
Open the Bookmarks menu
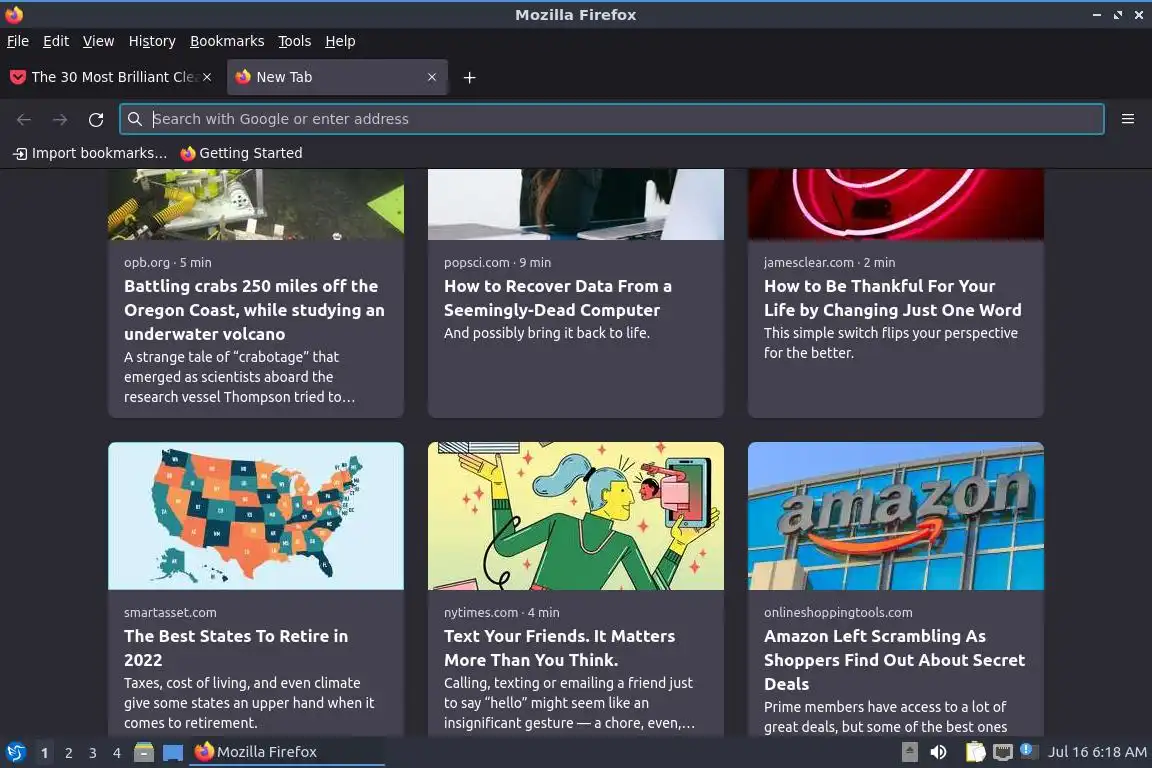pos(227,41)
